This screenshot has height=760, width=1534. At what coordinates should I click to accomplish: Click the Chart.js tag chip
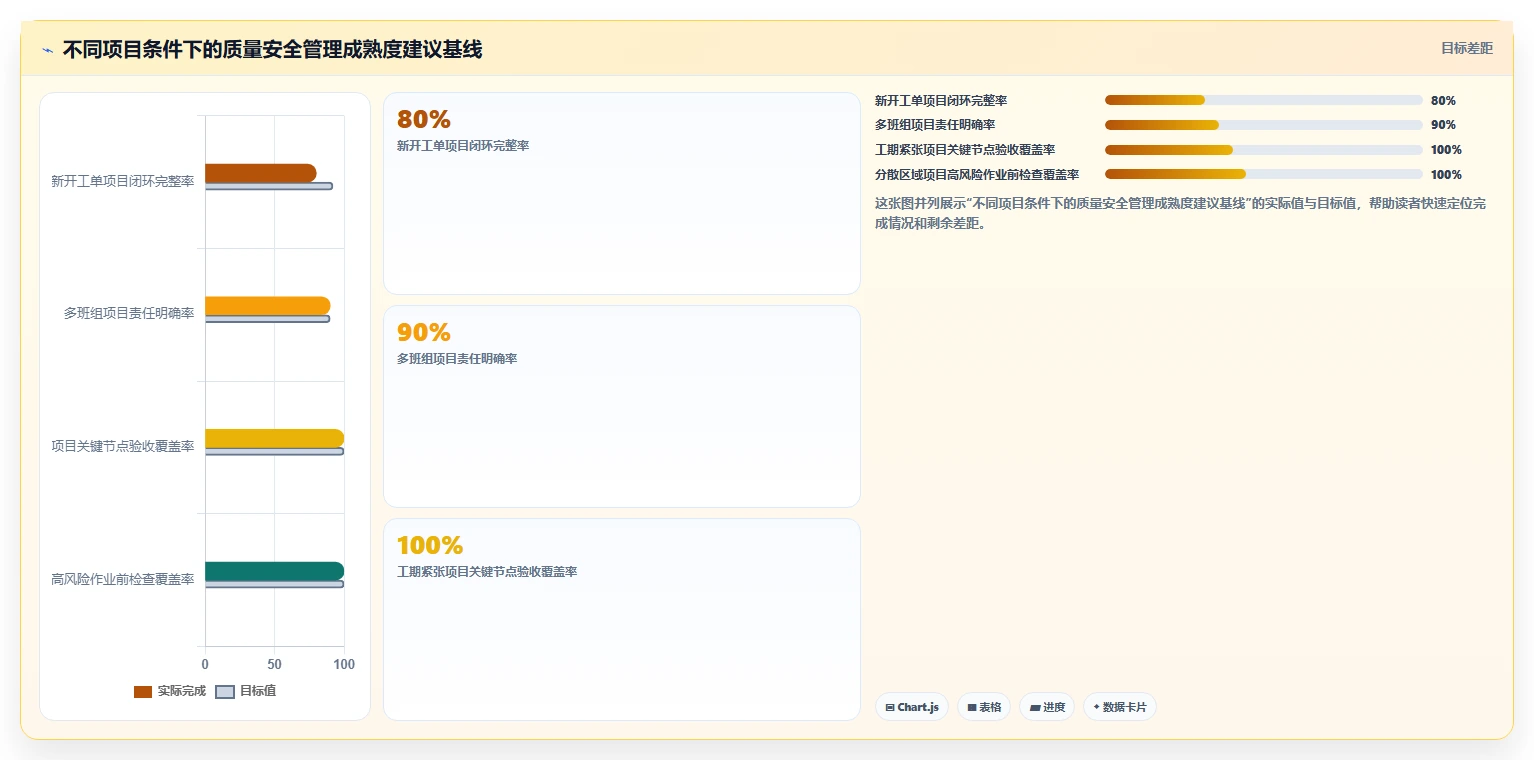pyautogui.click(x=912, y=707)
